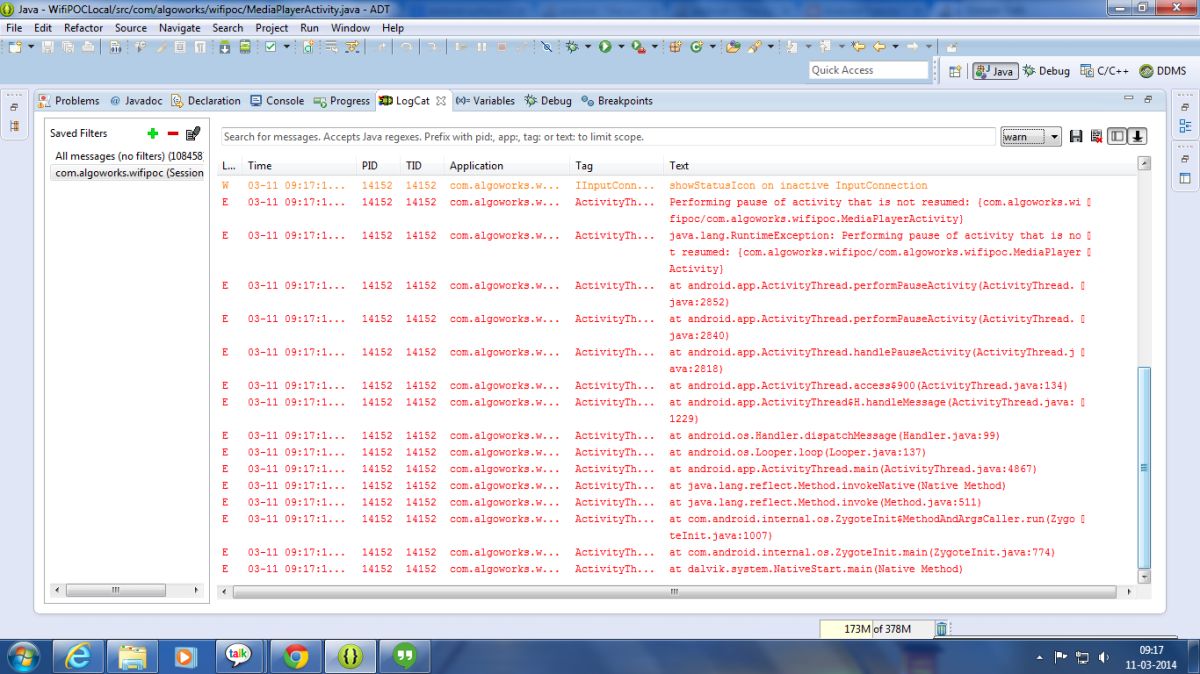The image size is (1200, 674).
Task: Click the Quick Access search box
Action: pos(869,70)
